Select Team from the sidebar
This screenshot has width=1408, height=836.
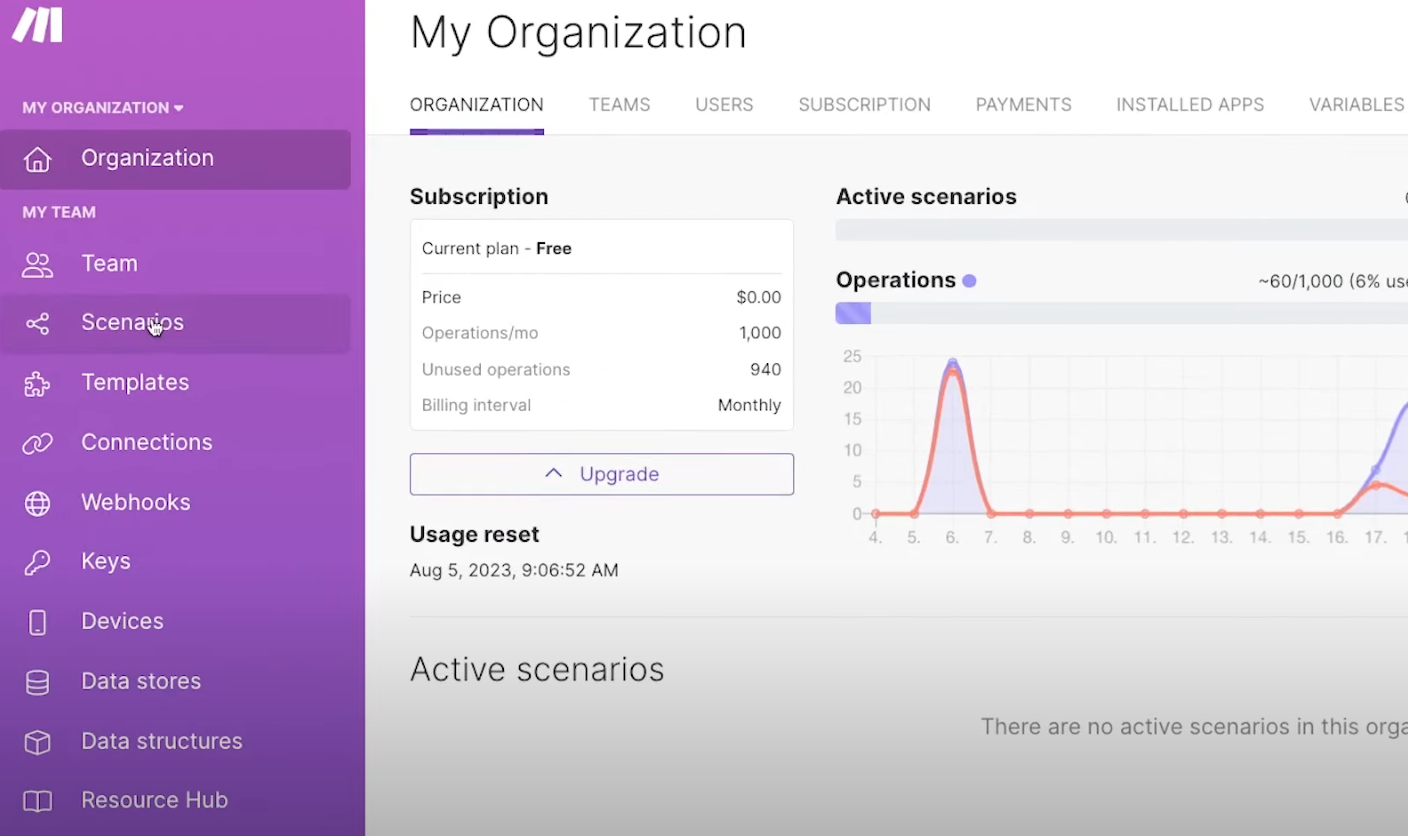[x=109, y=263]
